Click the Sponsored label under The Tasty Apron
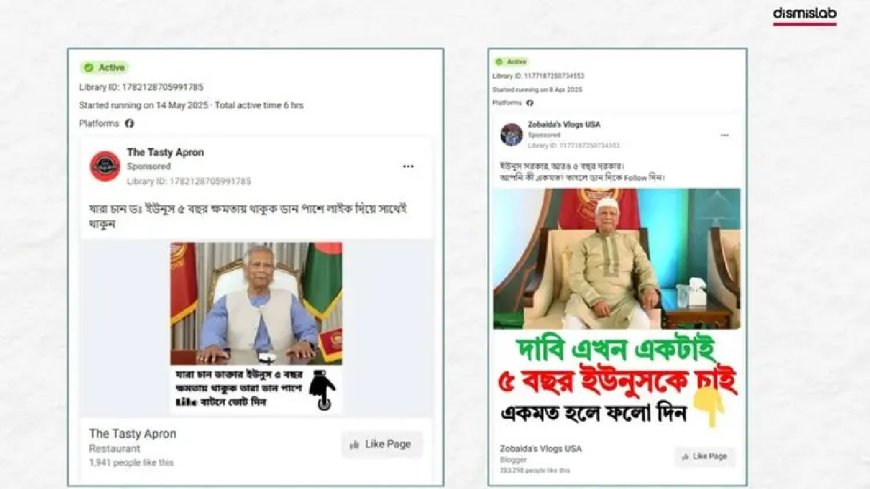The width and height of the screenshot is (870, 489). [x=149, y=167]
